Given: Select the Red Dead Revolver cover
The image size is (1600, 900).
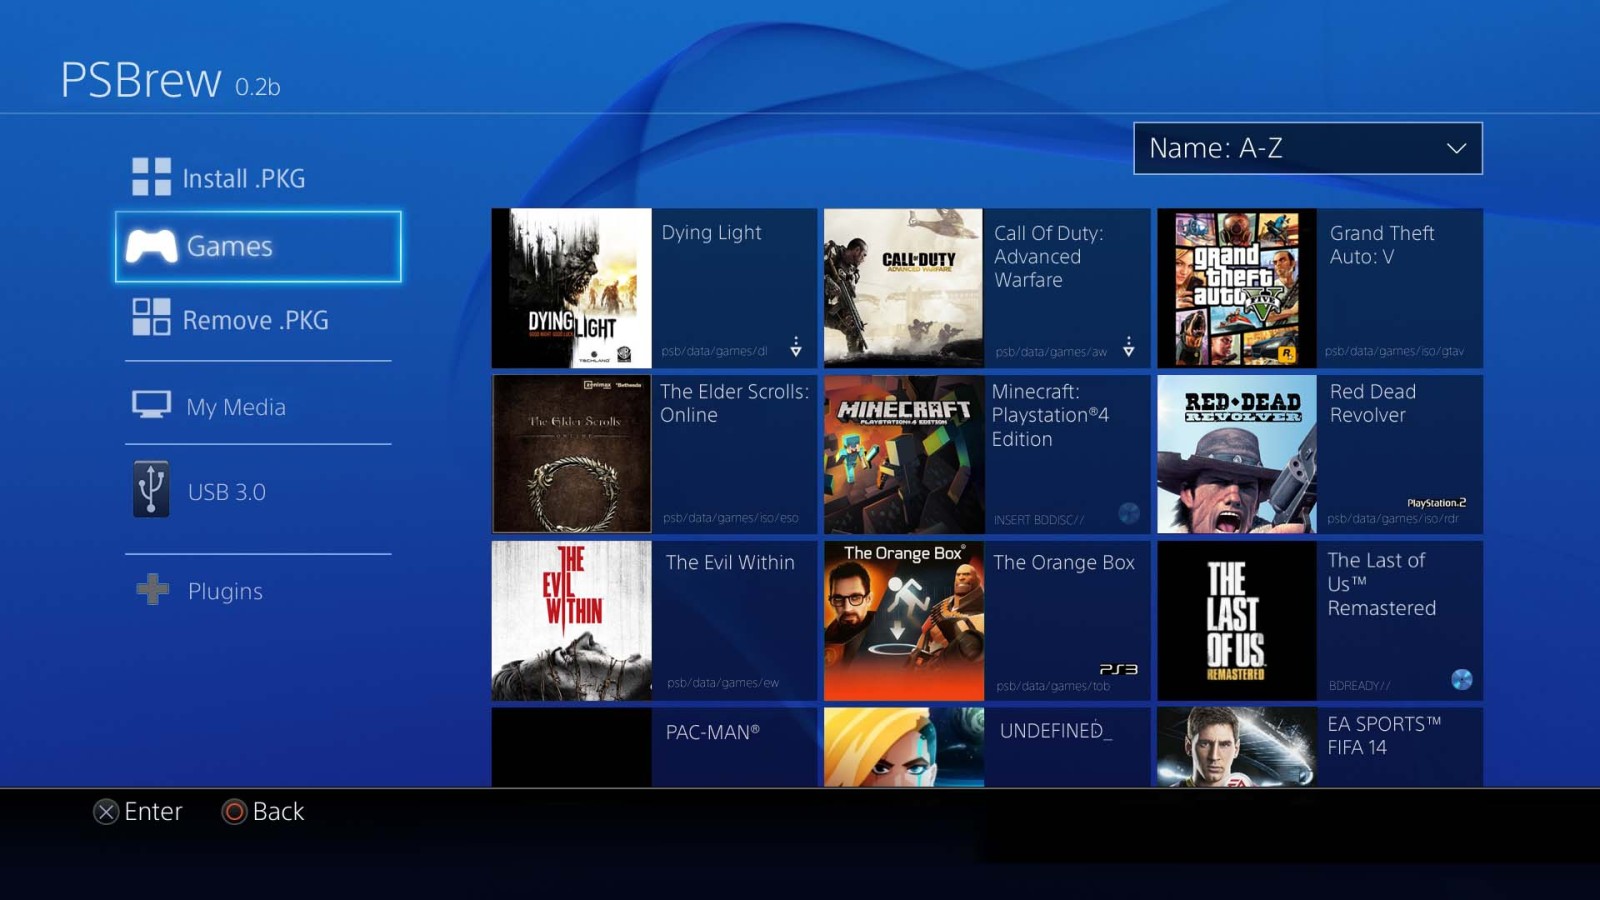Looking at the screenshot, I should coord(1237,454).
